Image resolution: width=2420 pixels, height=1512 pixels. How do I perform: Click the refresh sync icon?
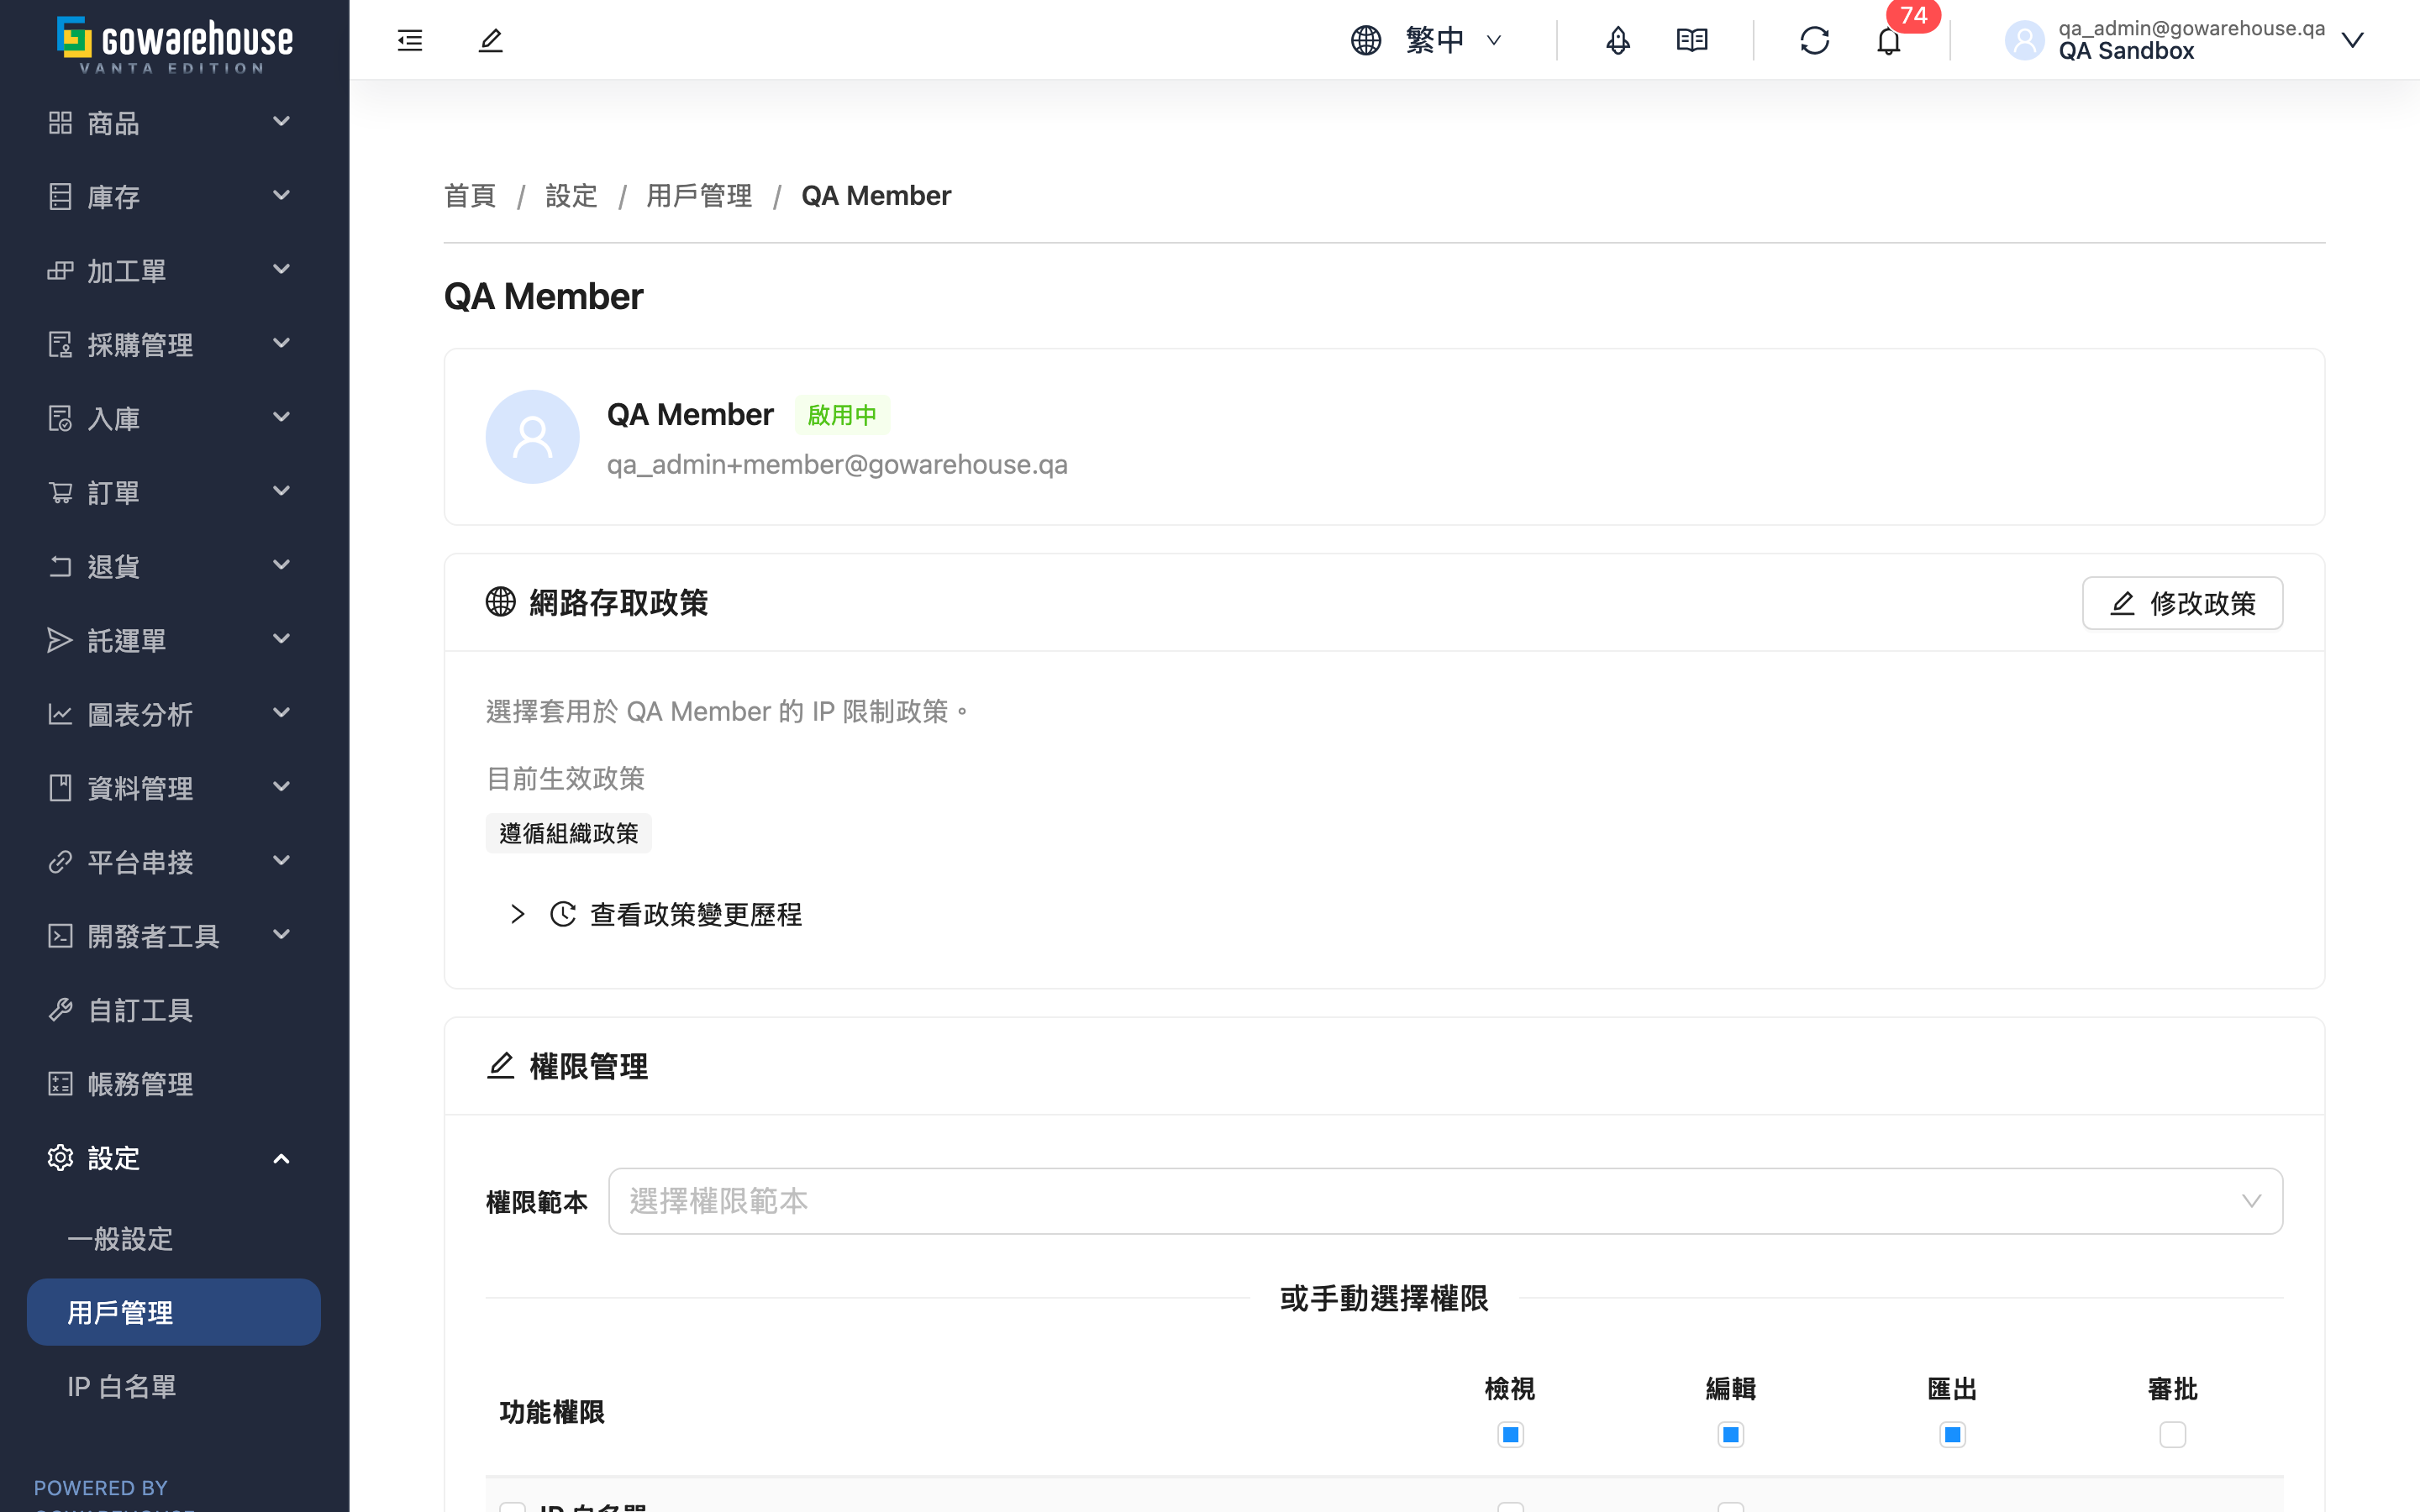(x=1814, y=40)
